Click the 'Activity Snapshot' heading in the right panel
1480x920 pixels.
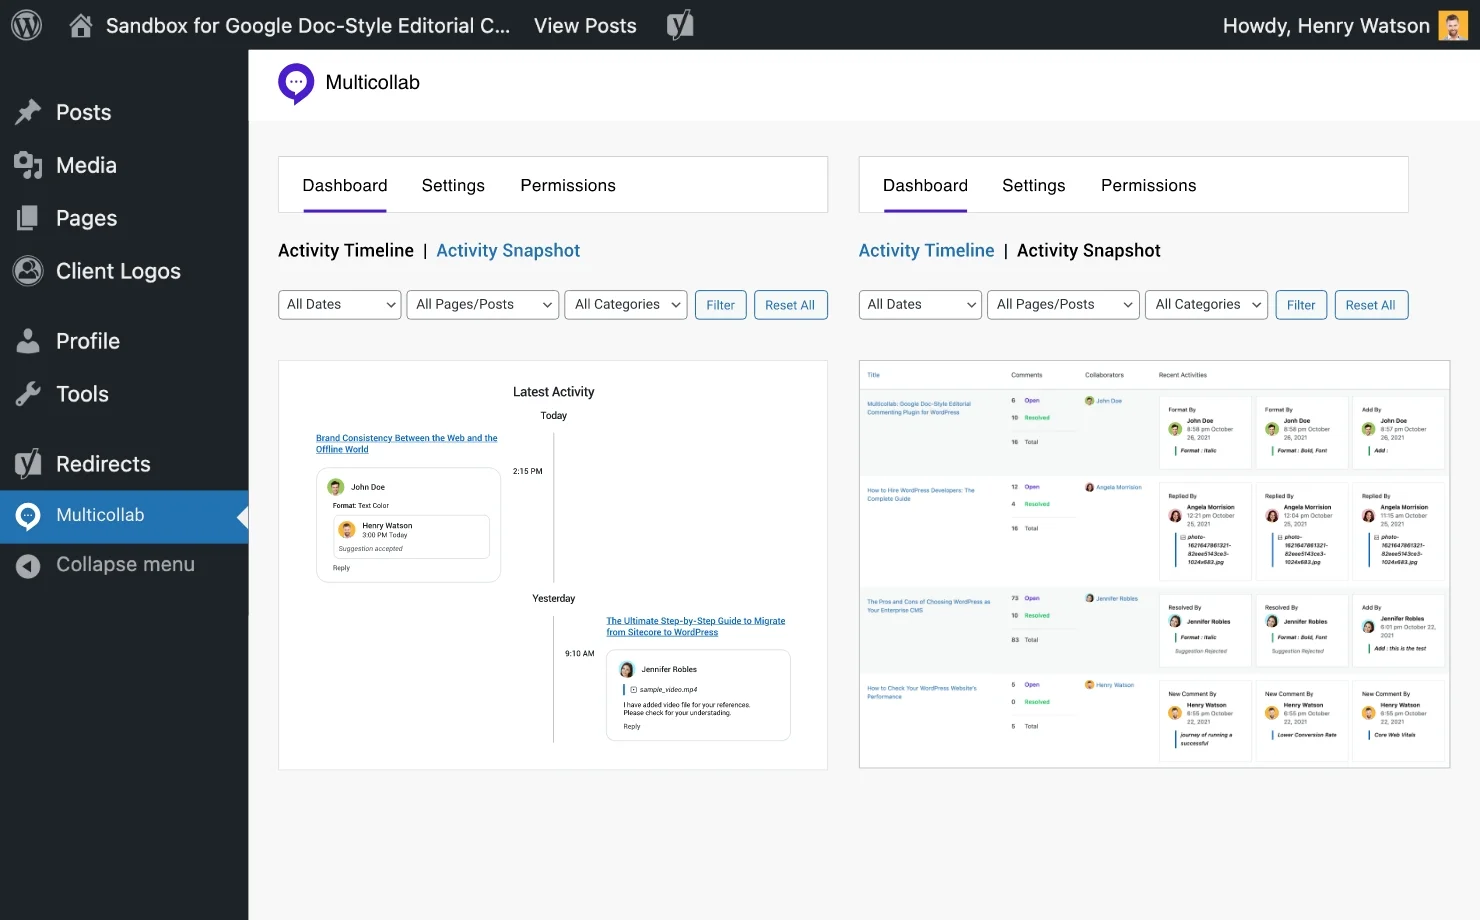[1089, 251]
